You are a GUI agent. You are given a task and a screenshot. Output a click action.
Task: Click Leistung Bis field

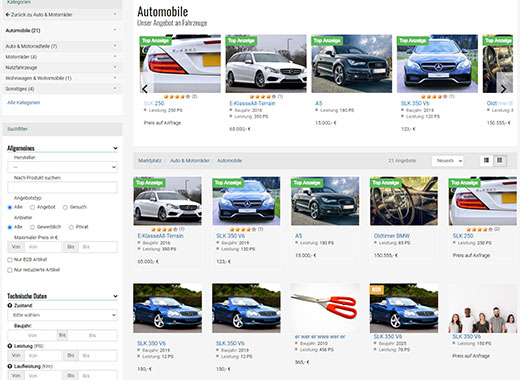point(98,356)
